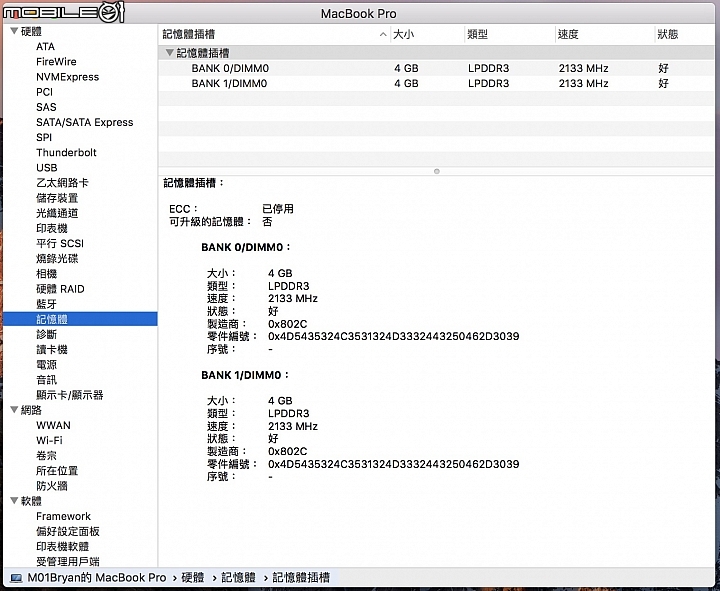
Task: Select USB in the sidebar
Action: [47, 168]
